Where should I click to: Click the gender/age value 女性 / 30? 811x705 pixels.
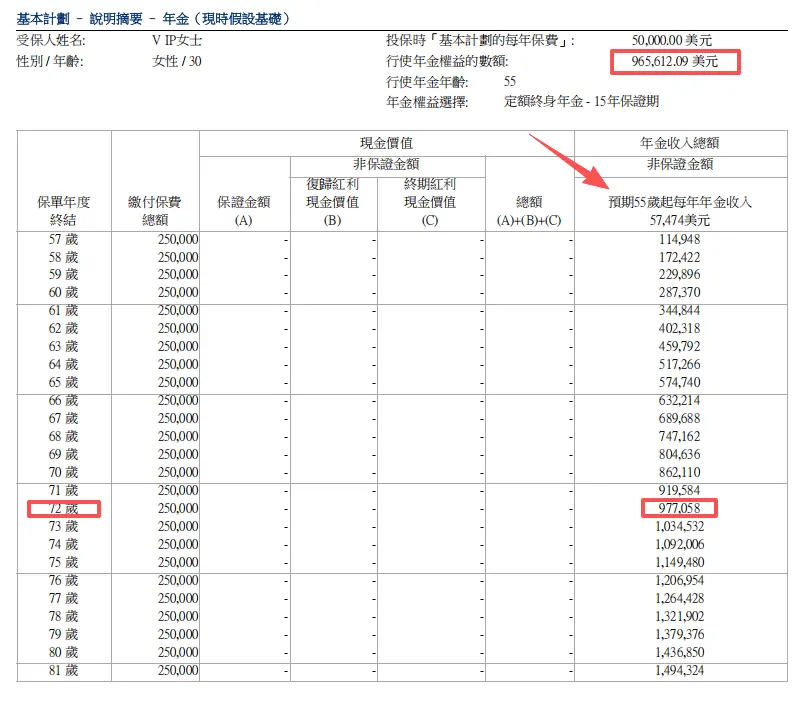177,62
